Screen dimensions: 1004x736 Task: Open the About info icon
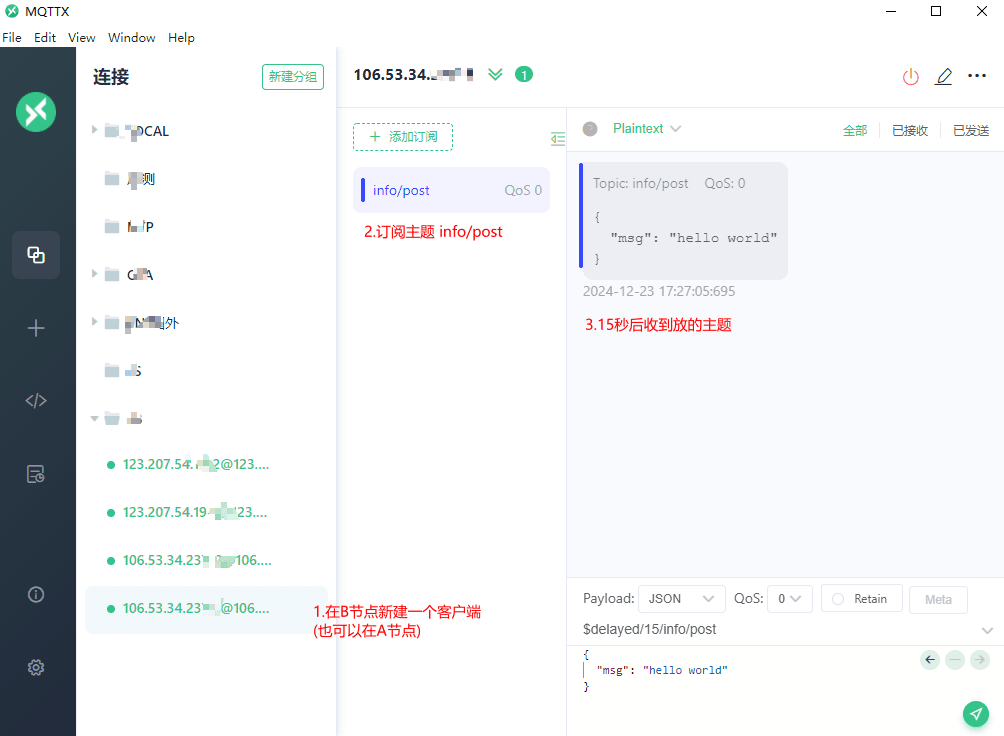(x=36, y=594)
